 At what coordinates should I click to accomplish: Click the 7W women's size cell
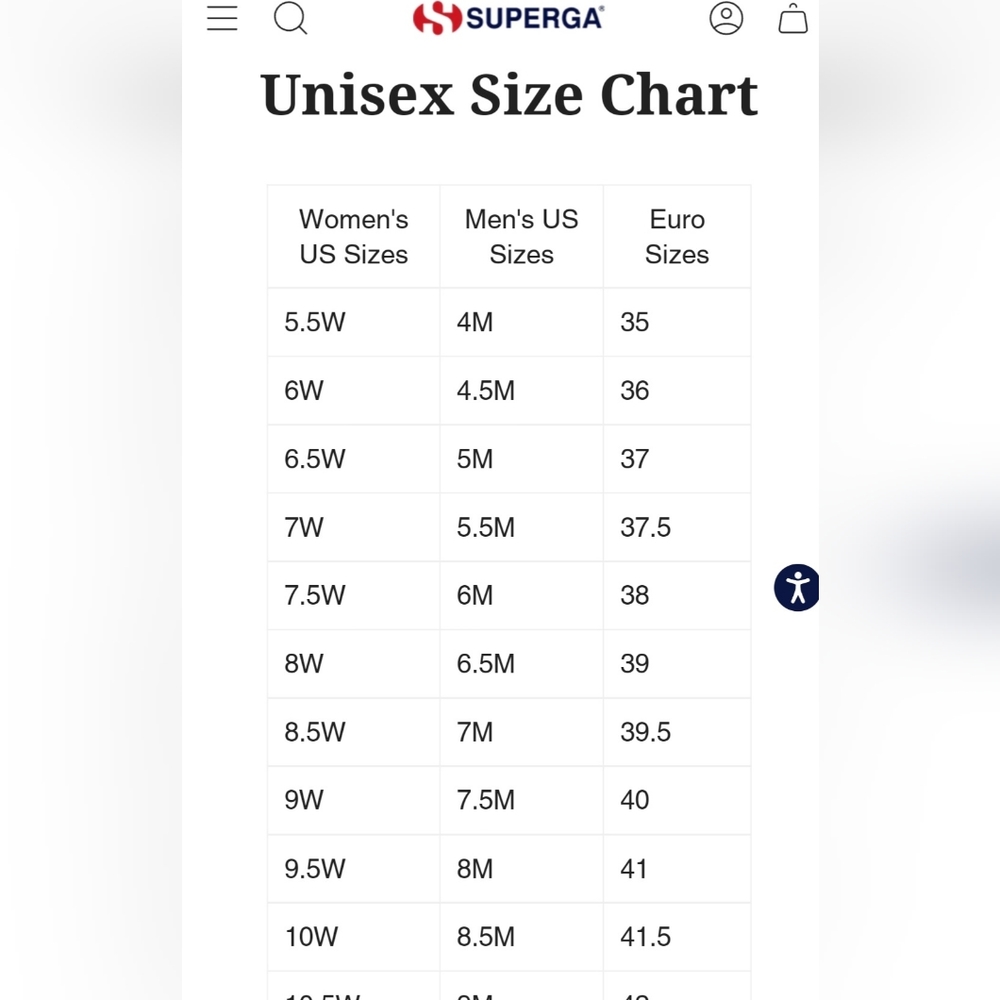(x=353, y=527)
